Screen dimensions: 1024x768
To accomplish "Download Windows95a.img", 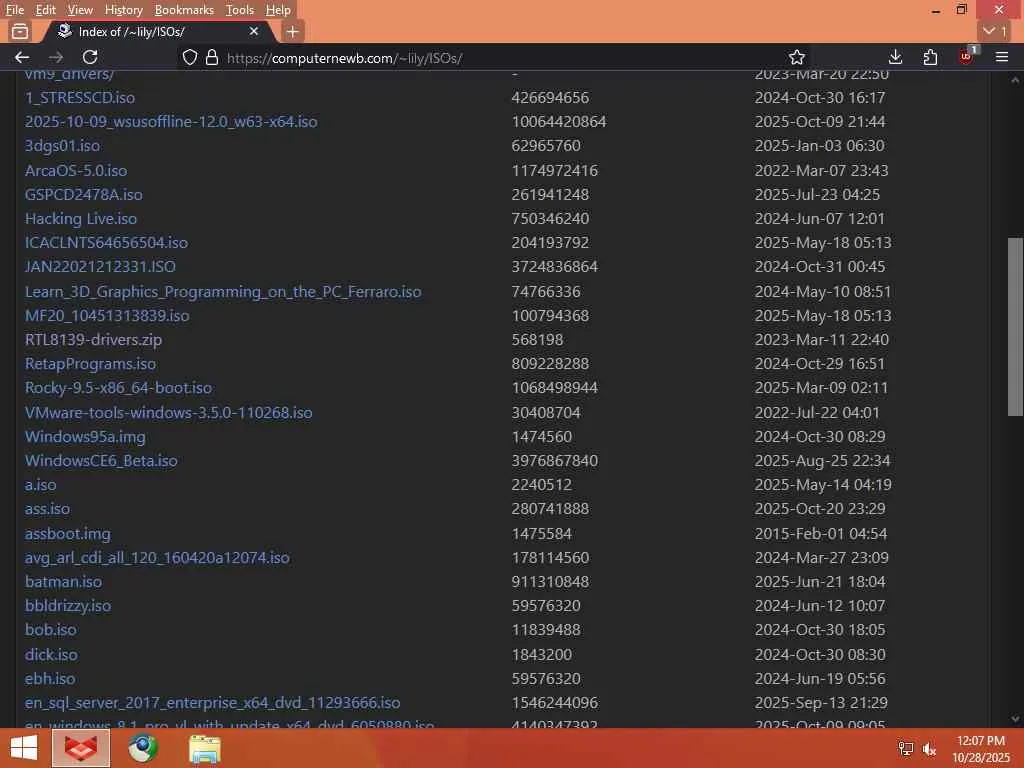I will click(x=86, y=437).
